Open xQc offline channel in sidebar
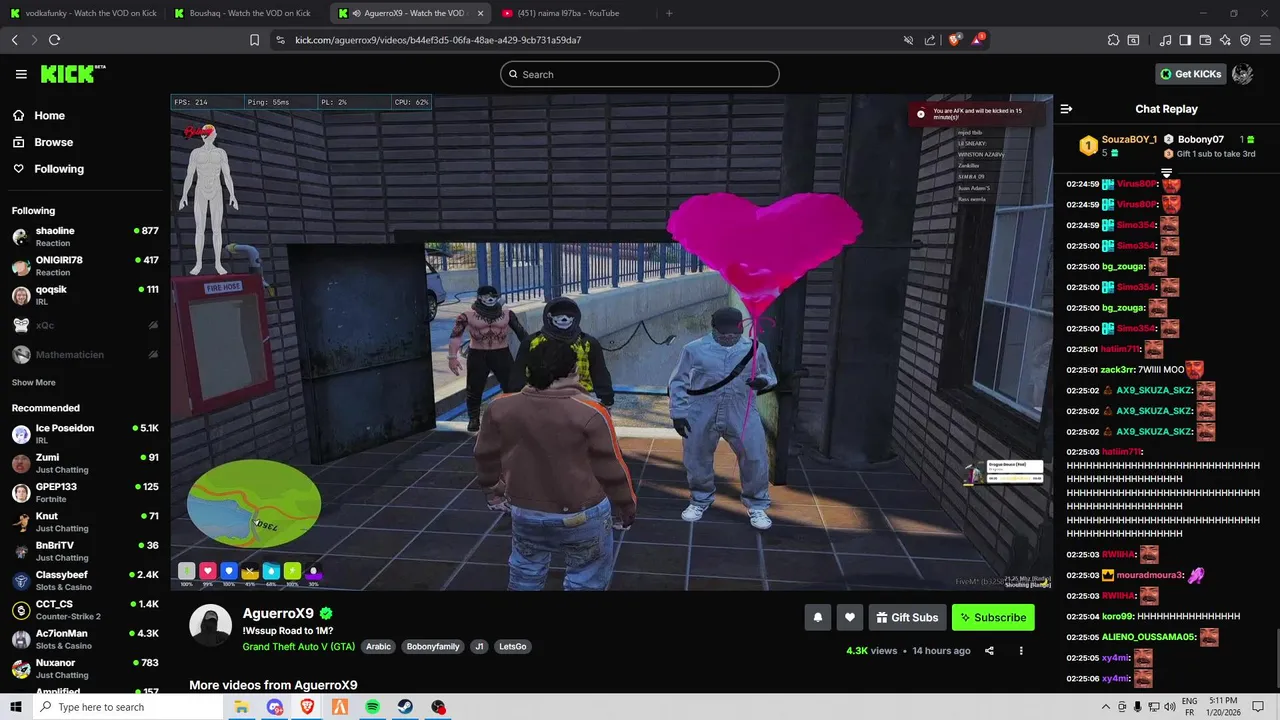The width and height of the screenshot is (1280, 720). pos(85,325)
